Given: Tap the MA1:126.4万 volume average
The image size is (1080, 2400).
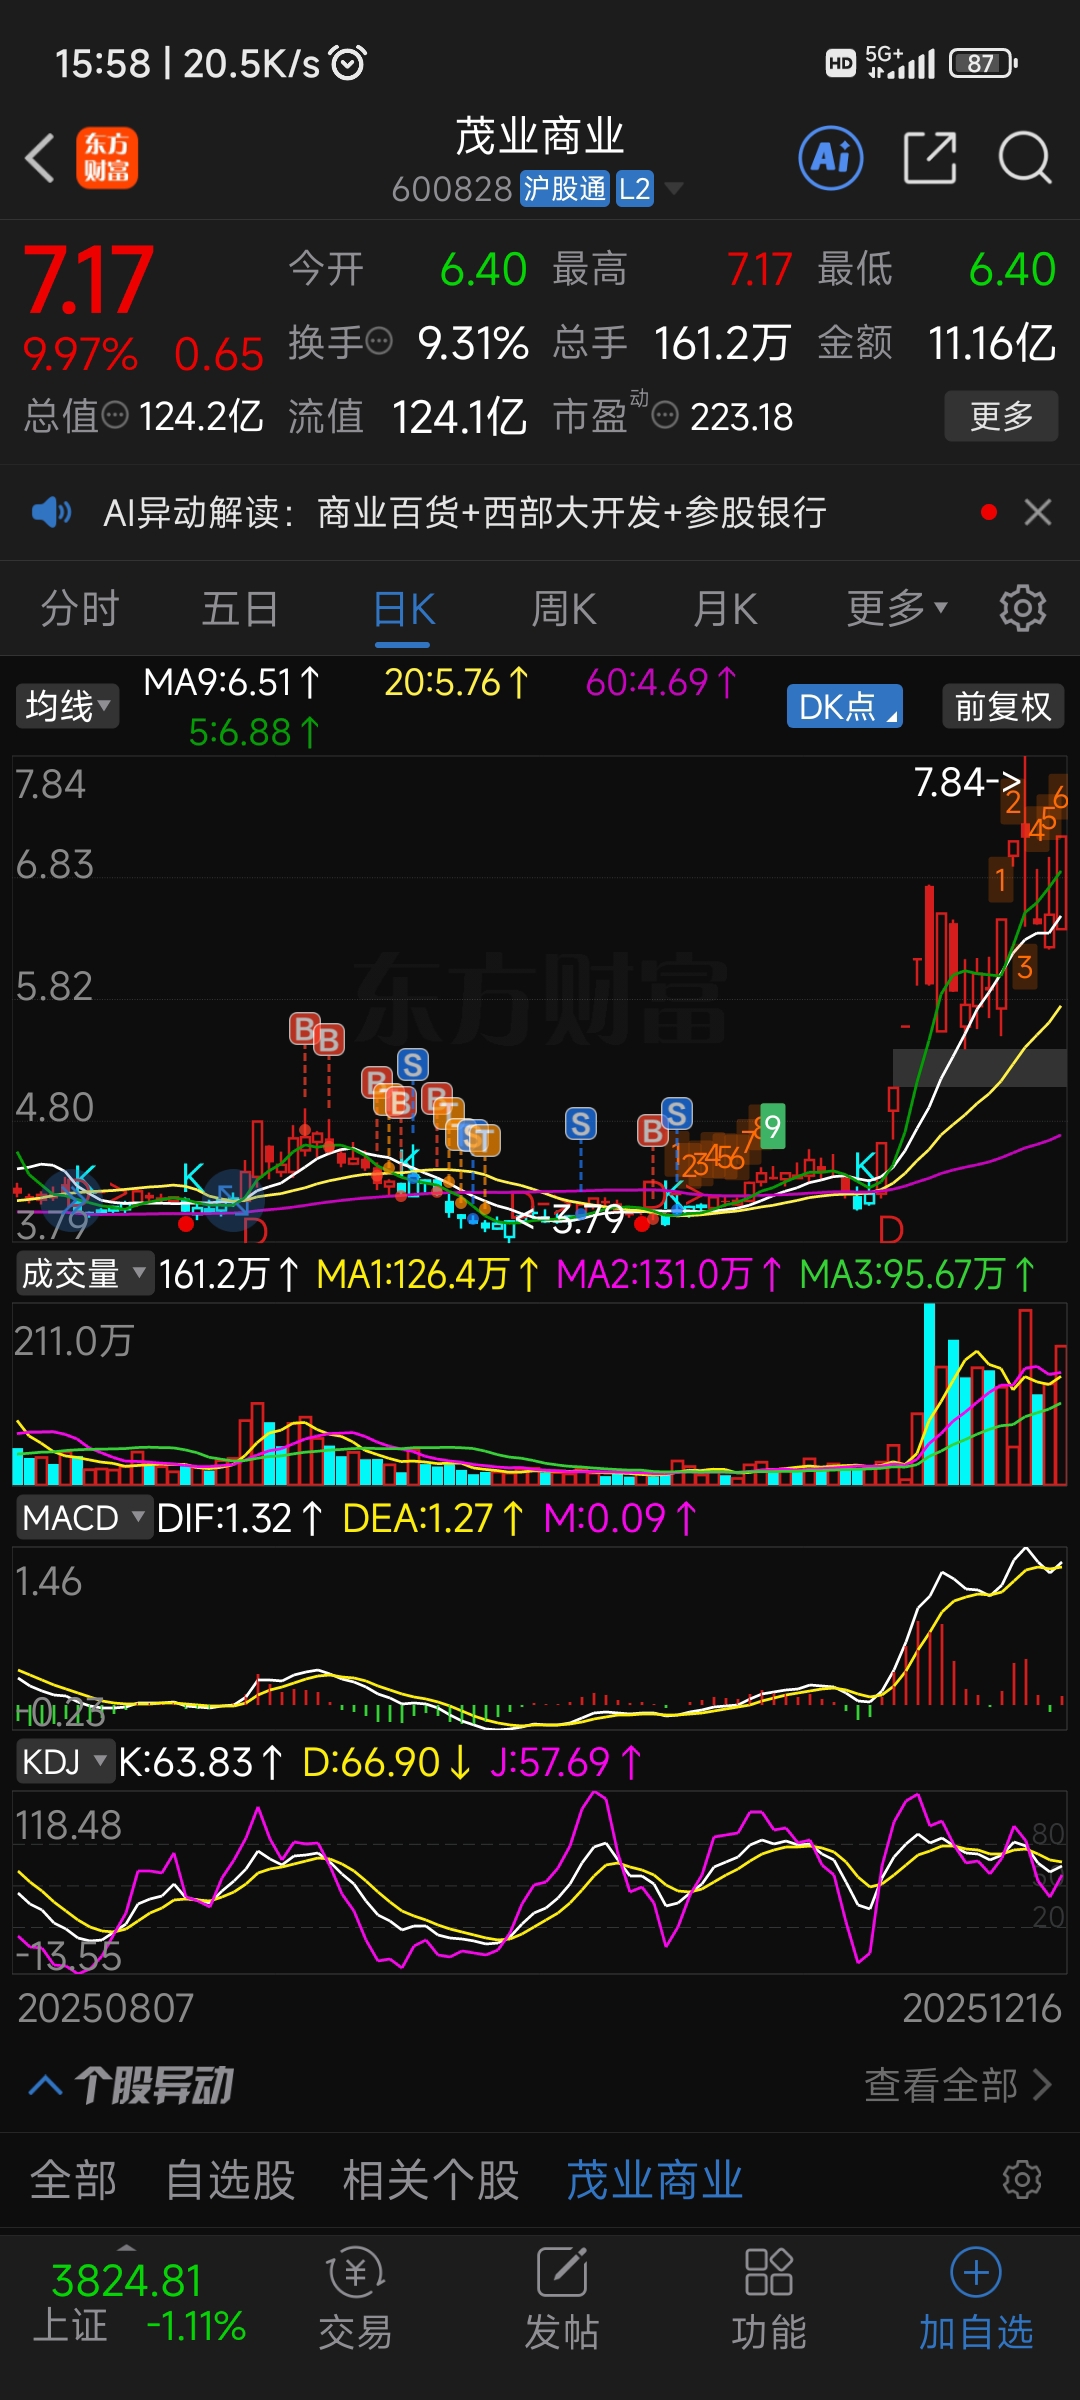Looking at the screenshot, I should tap(427, 1274).
